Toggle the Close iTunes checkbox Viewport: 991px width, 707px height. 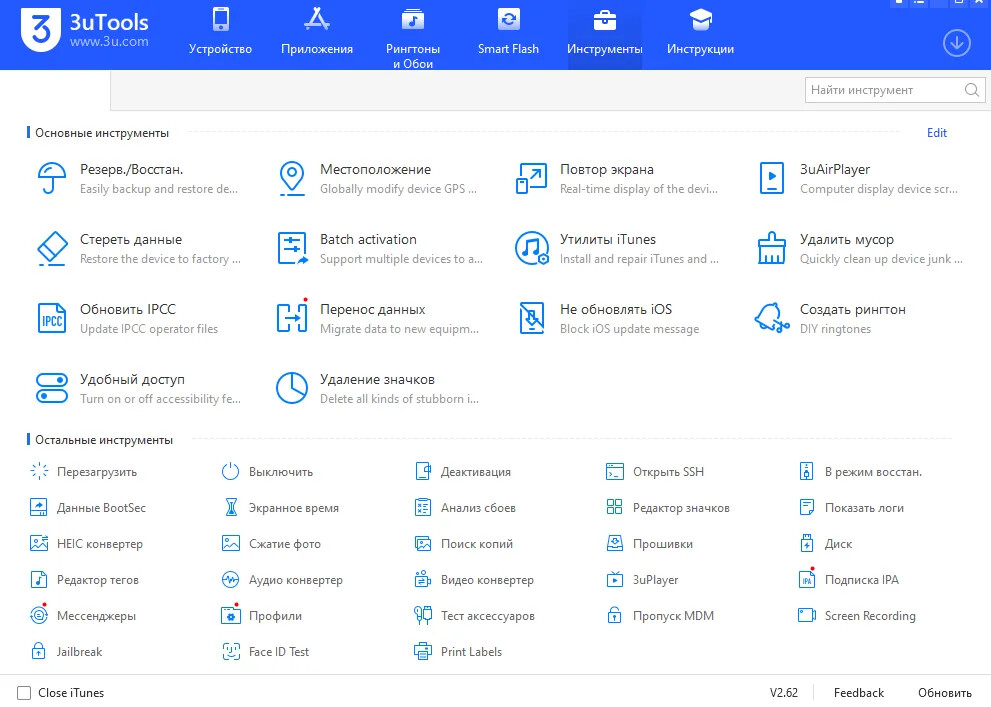pos(24,692)
